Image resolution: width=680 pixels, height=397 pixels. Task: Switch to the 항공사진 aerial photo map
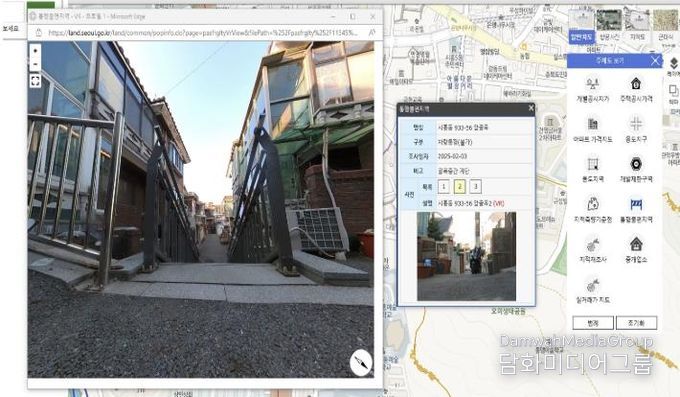(609, 26)
